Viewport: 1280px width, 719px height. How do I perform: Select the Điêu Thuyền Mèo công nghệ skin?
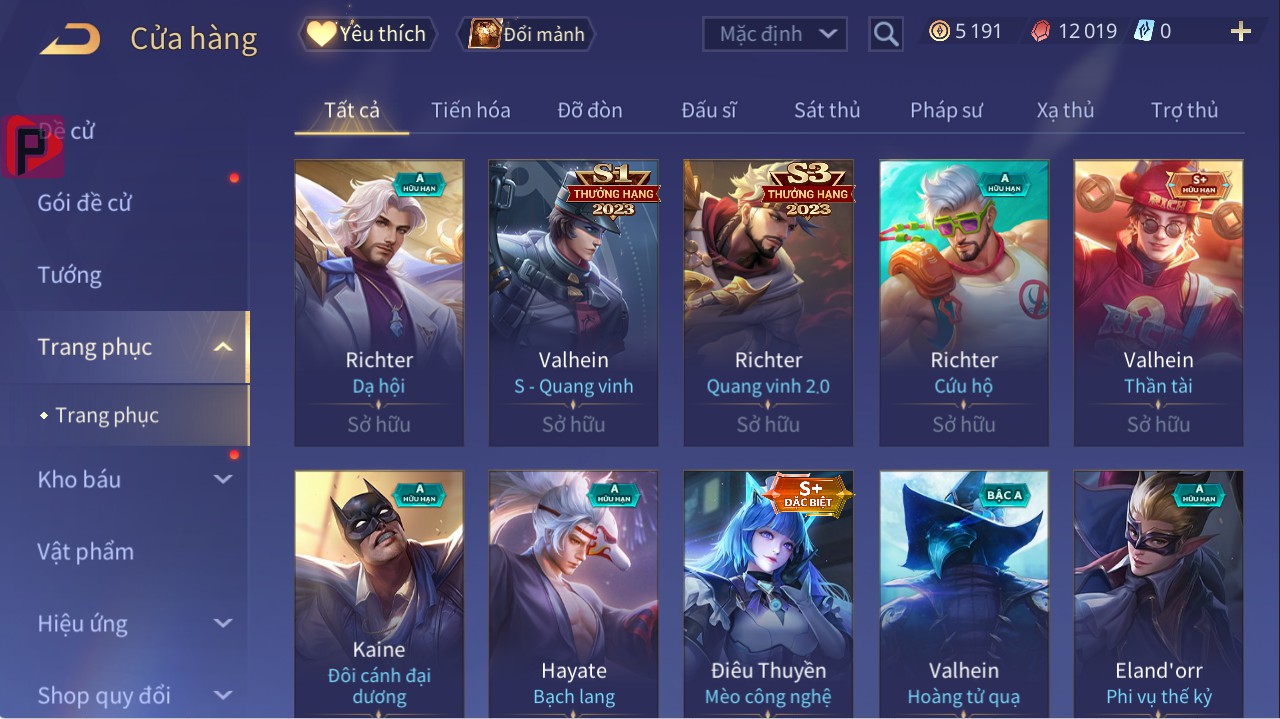point(768,593)
